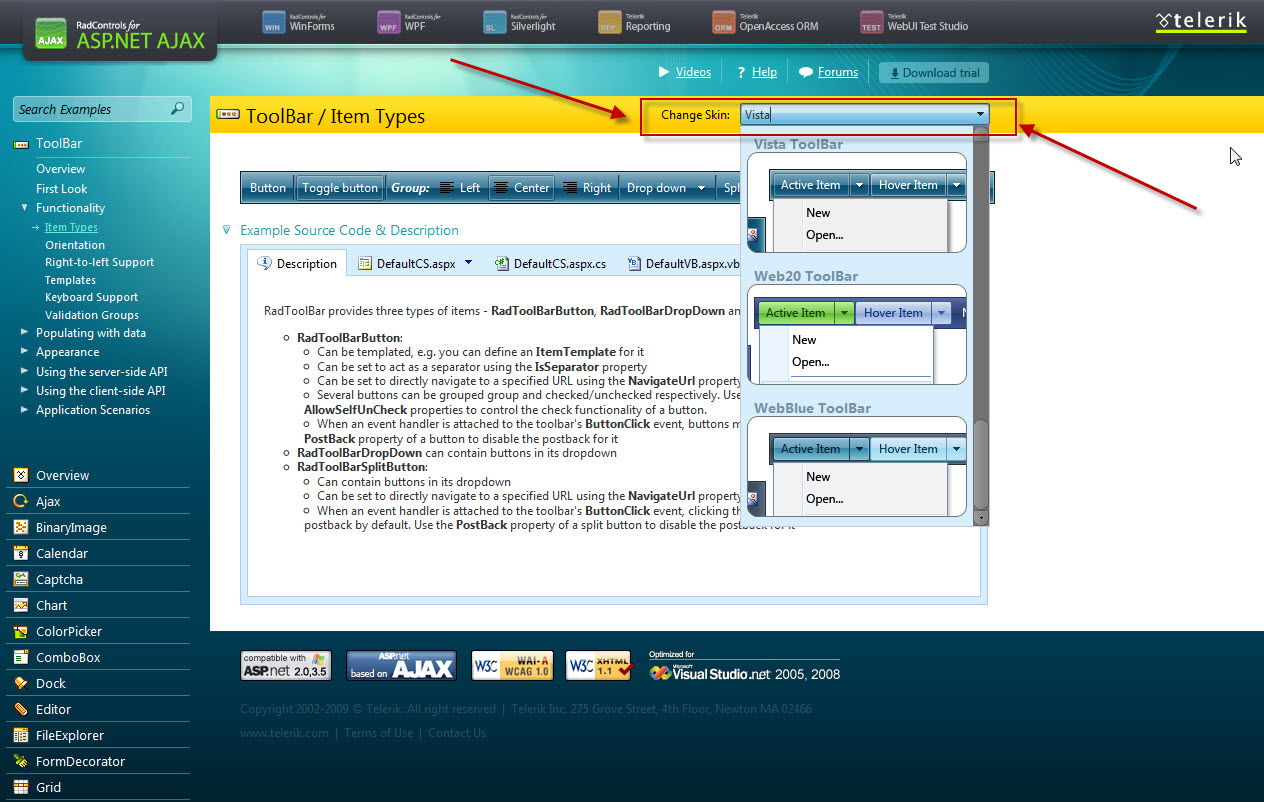Screen dimensions: 1264x802
Task: Expand the Appearance tree node
Action: point(24,352)
